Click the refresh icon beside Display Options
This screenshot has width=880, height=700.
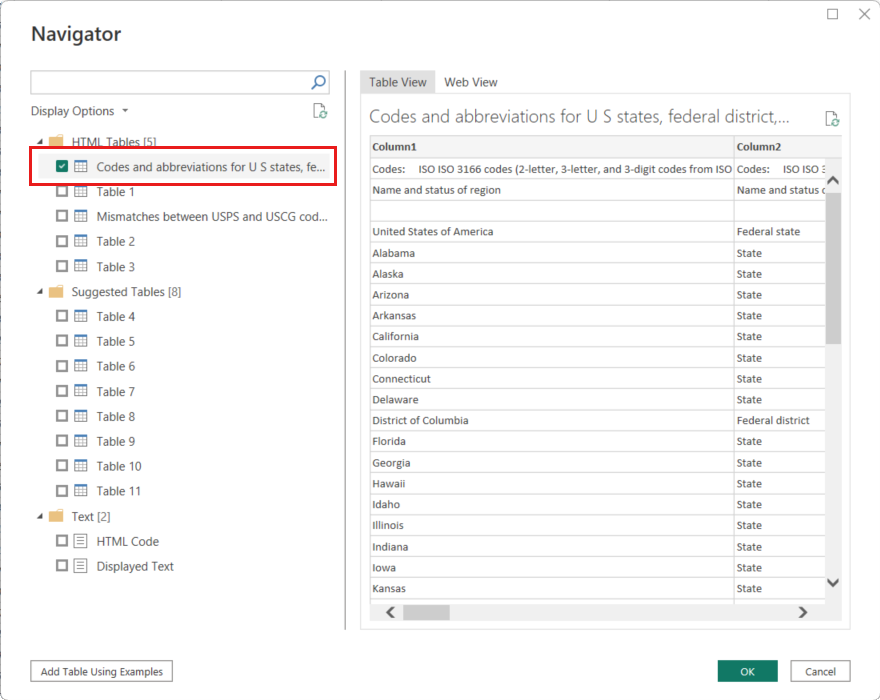(x=320, y=111)
